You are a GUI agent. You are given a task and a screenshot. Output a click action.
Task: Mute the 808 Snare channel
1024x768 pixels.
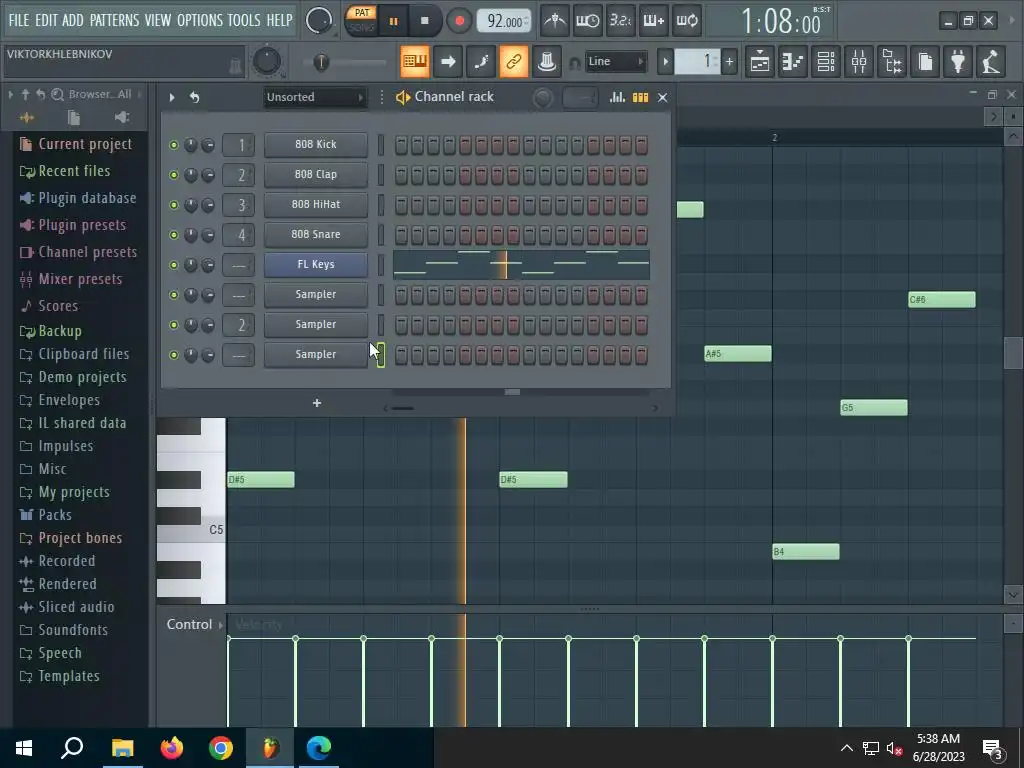pos(174,235)
